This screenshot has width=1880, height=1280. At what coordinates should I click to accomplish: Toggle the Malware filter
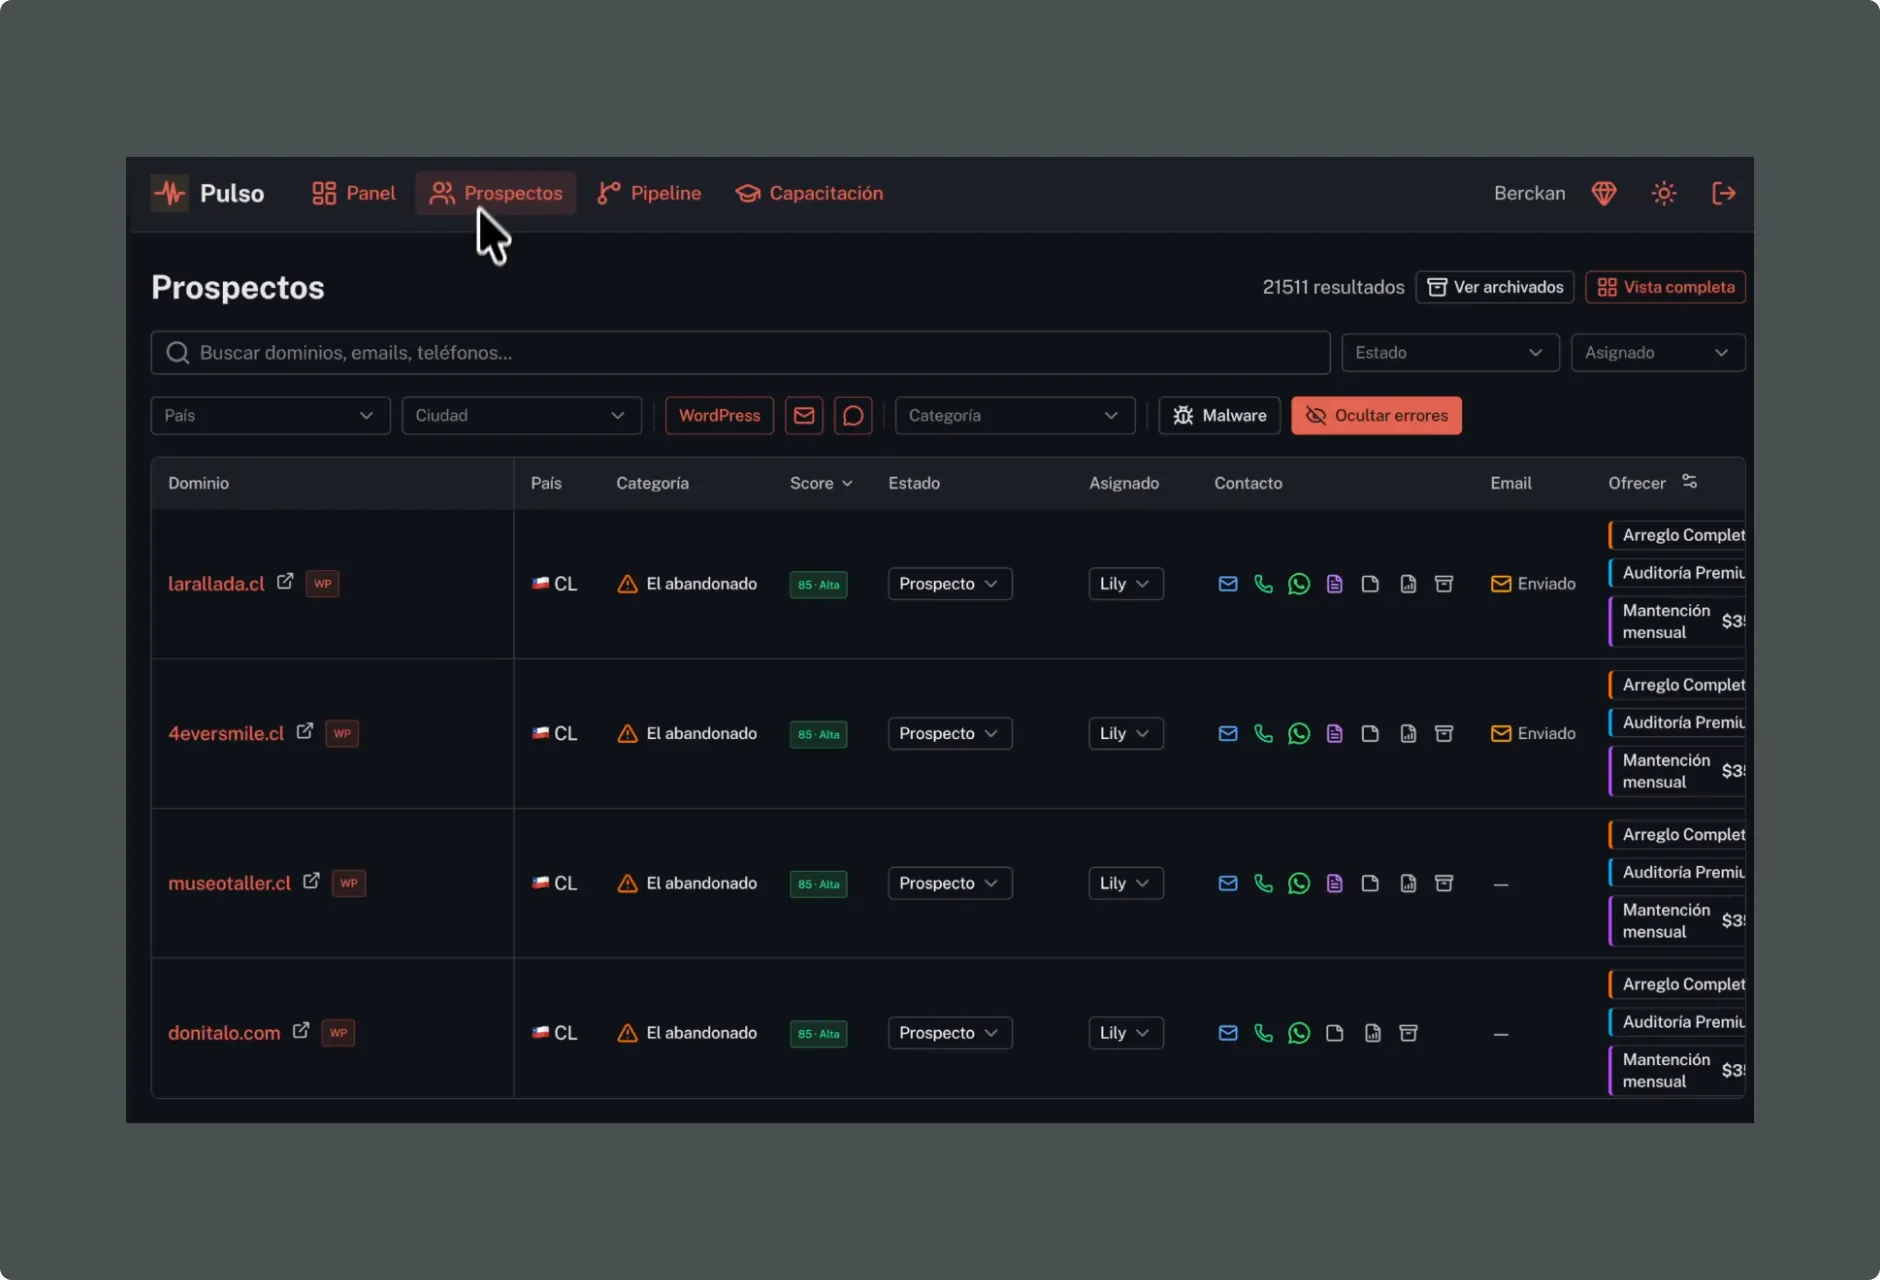pos(1219,416)
